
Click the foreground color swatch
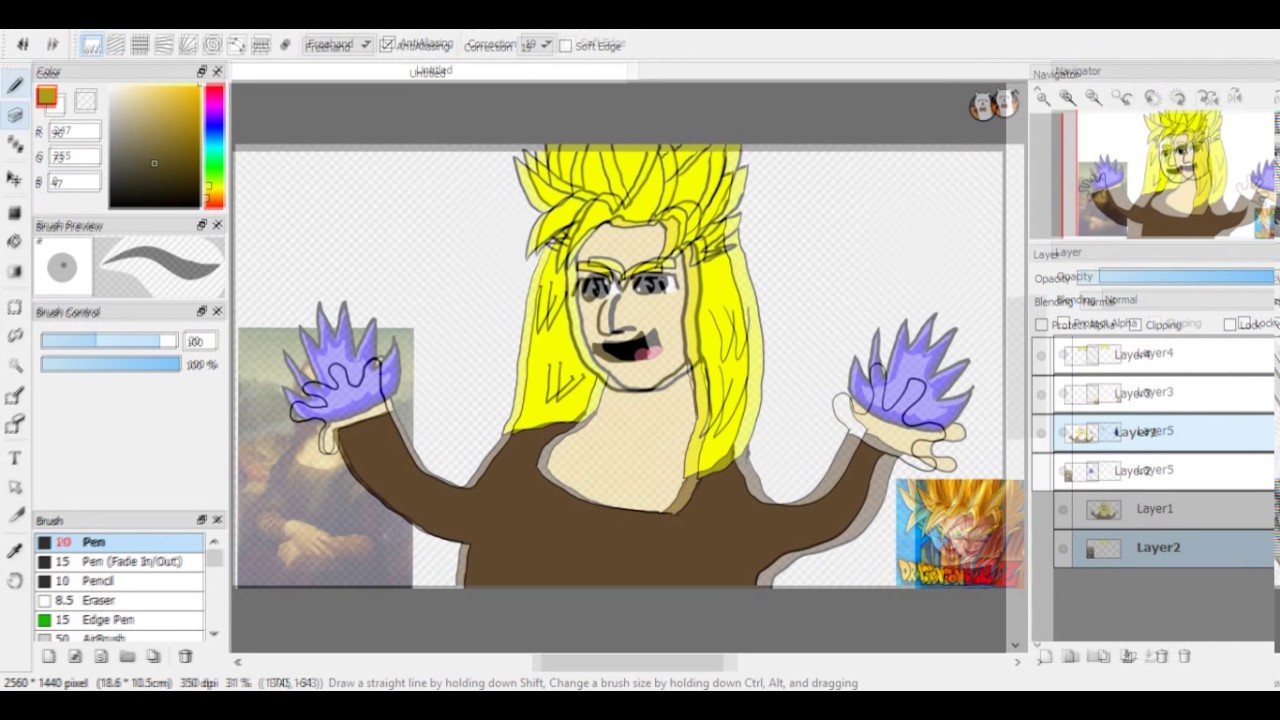pyautogui.click(x=46, y=96)
